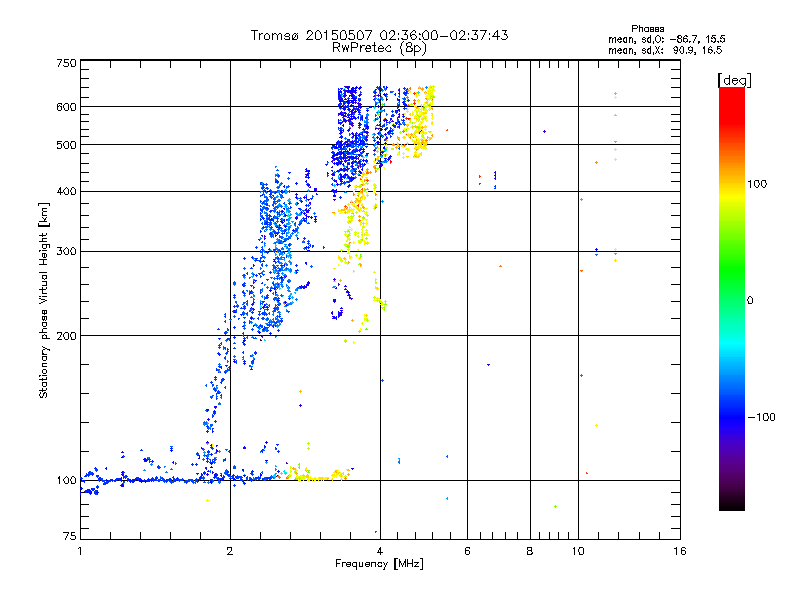Image resolution: width=800 pixels, height=600 pixels.
Task: Click the 'Stationary phase Virtual Height [km]' axis label
Action: point(43,300)
